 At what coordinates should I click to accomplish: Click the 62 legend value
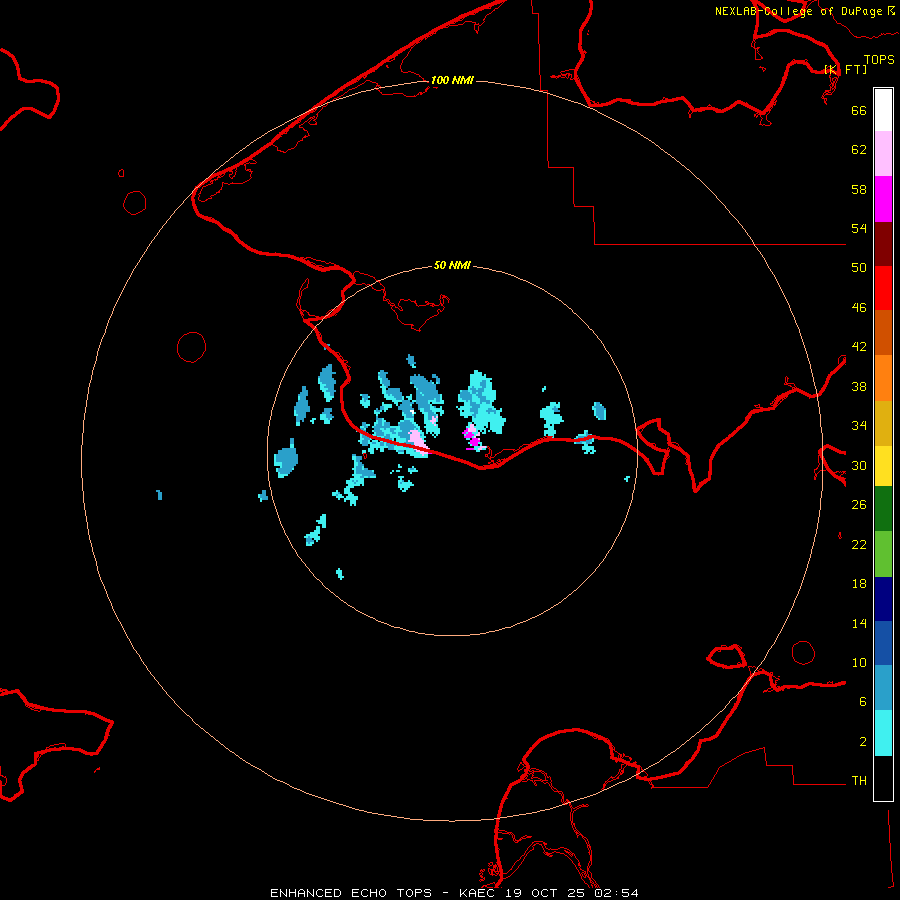(x=859, y=150)
